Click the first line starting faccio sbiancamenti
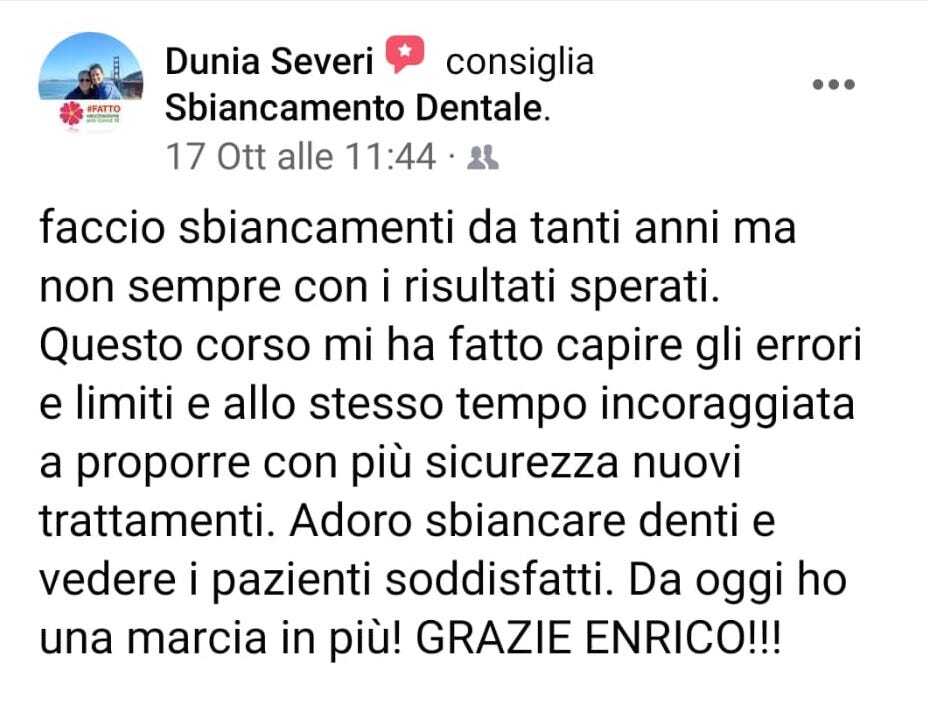This screenshot has height=710, width=928. (417, 228)
